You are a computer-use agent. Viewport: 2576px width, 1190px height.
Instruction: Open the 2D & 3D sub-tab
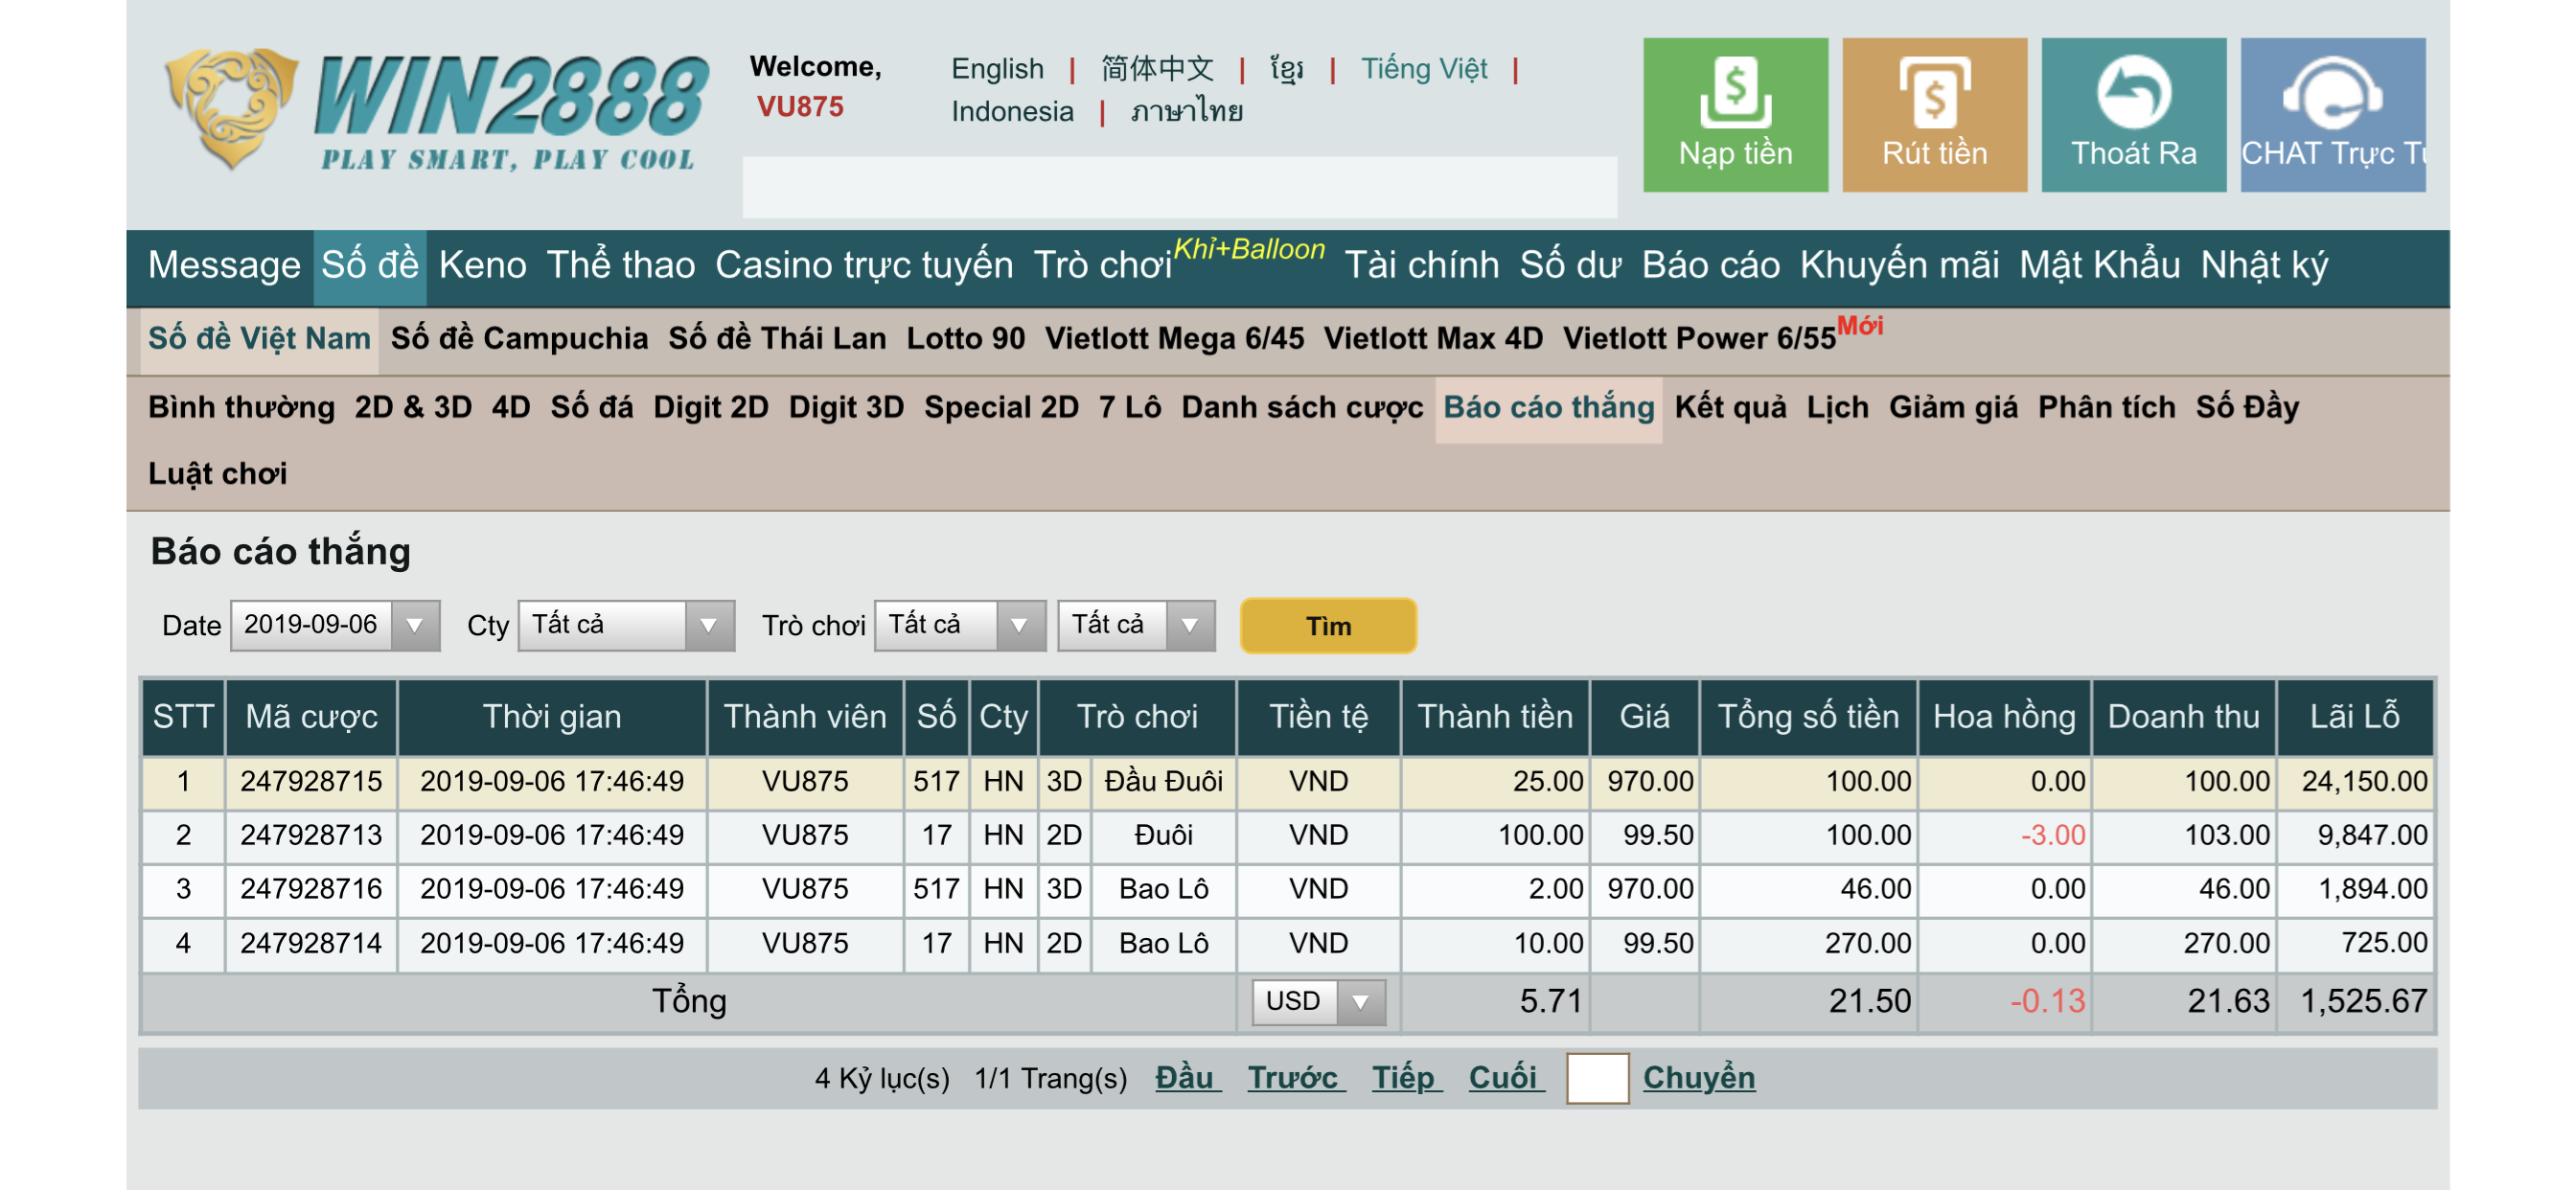coord(412,408)
